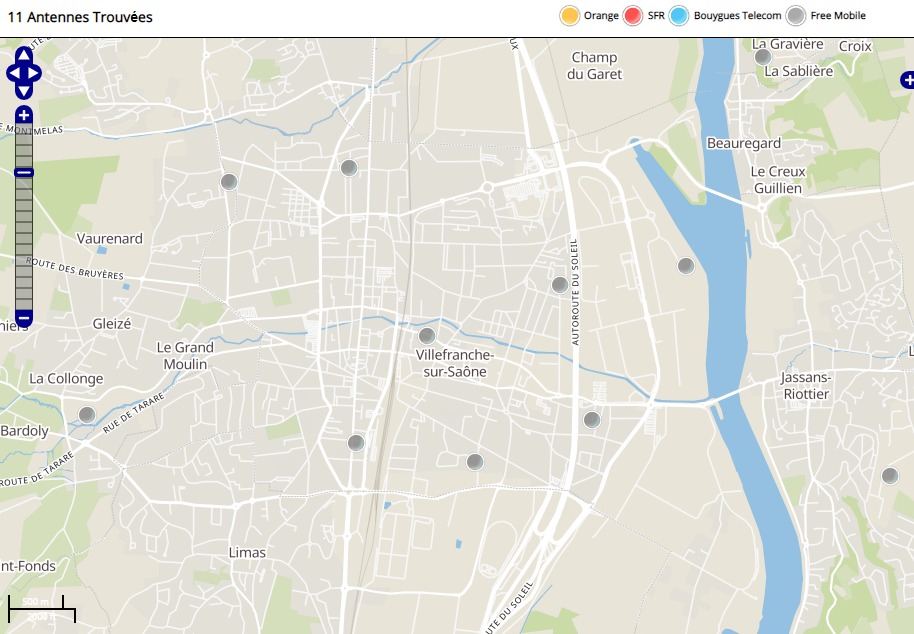
Task: Toggle the Orange operator filter circle
Action: pyautogui.click(x=570, y=16)
